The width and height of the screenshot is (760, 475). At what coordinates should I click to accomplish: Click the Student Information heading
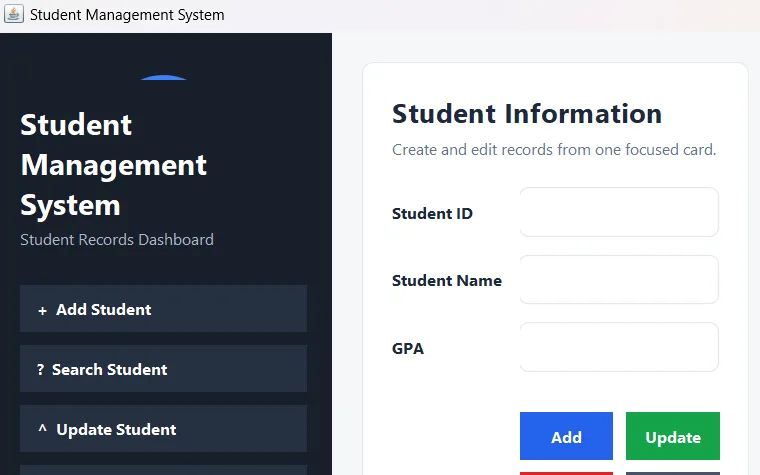pos(527,114)
